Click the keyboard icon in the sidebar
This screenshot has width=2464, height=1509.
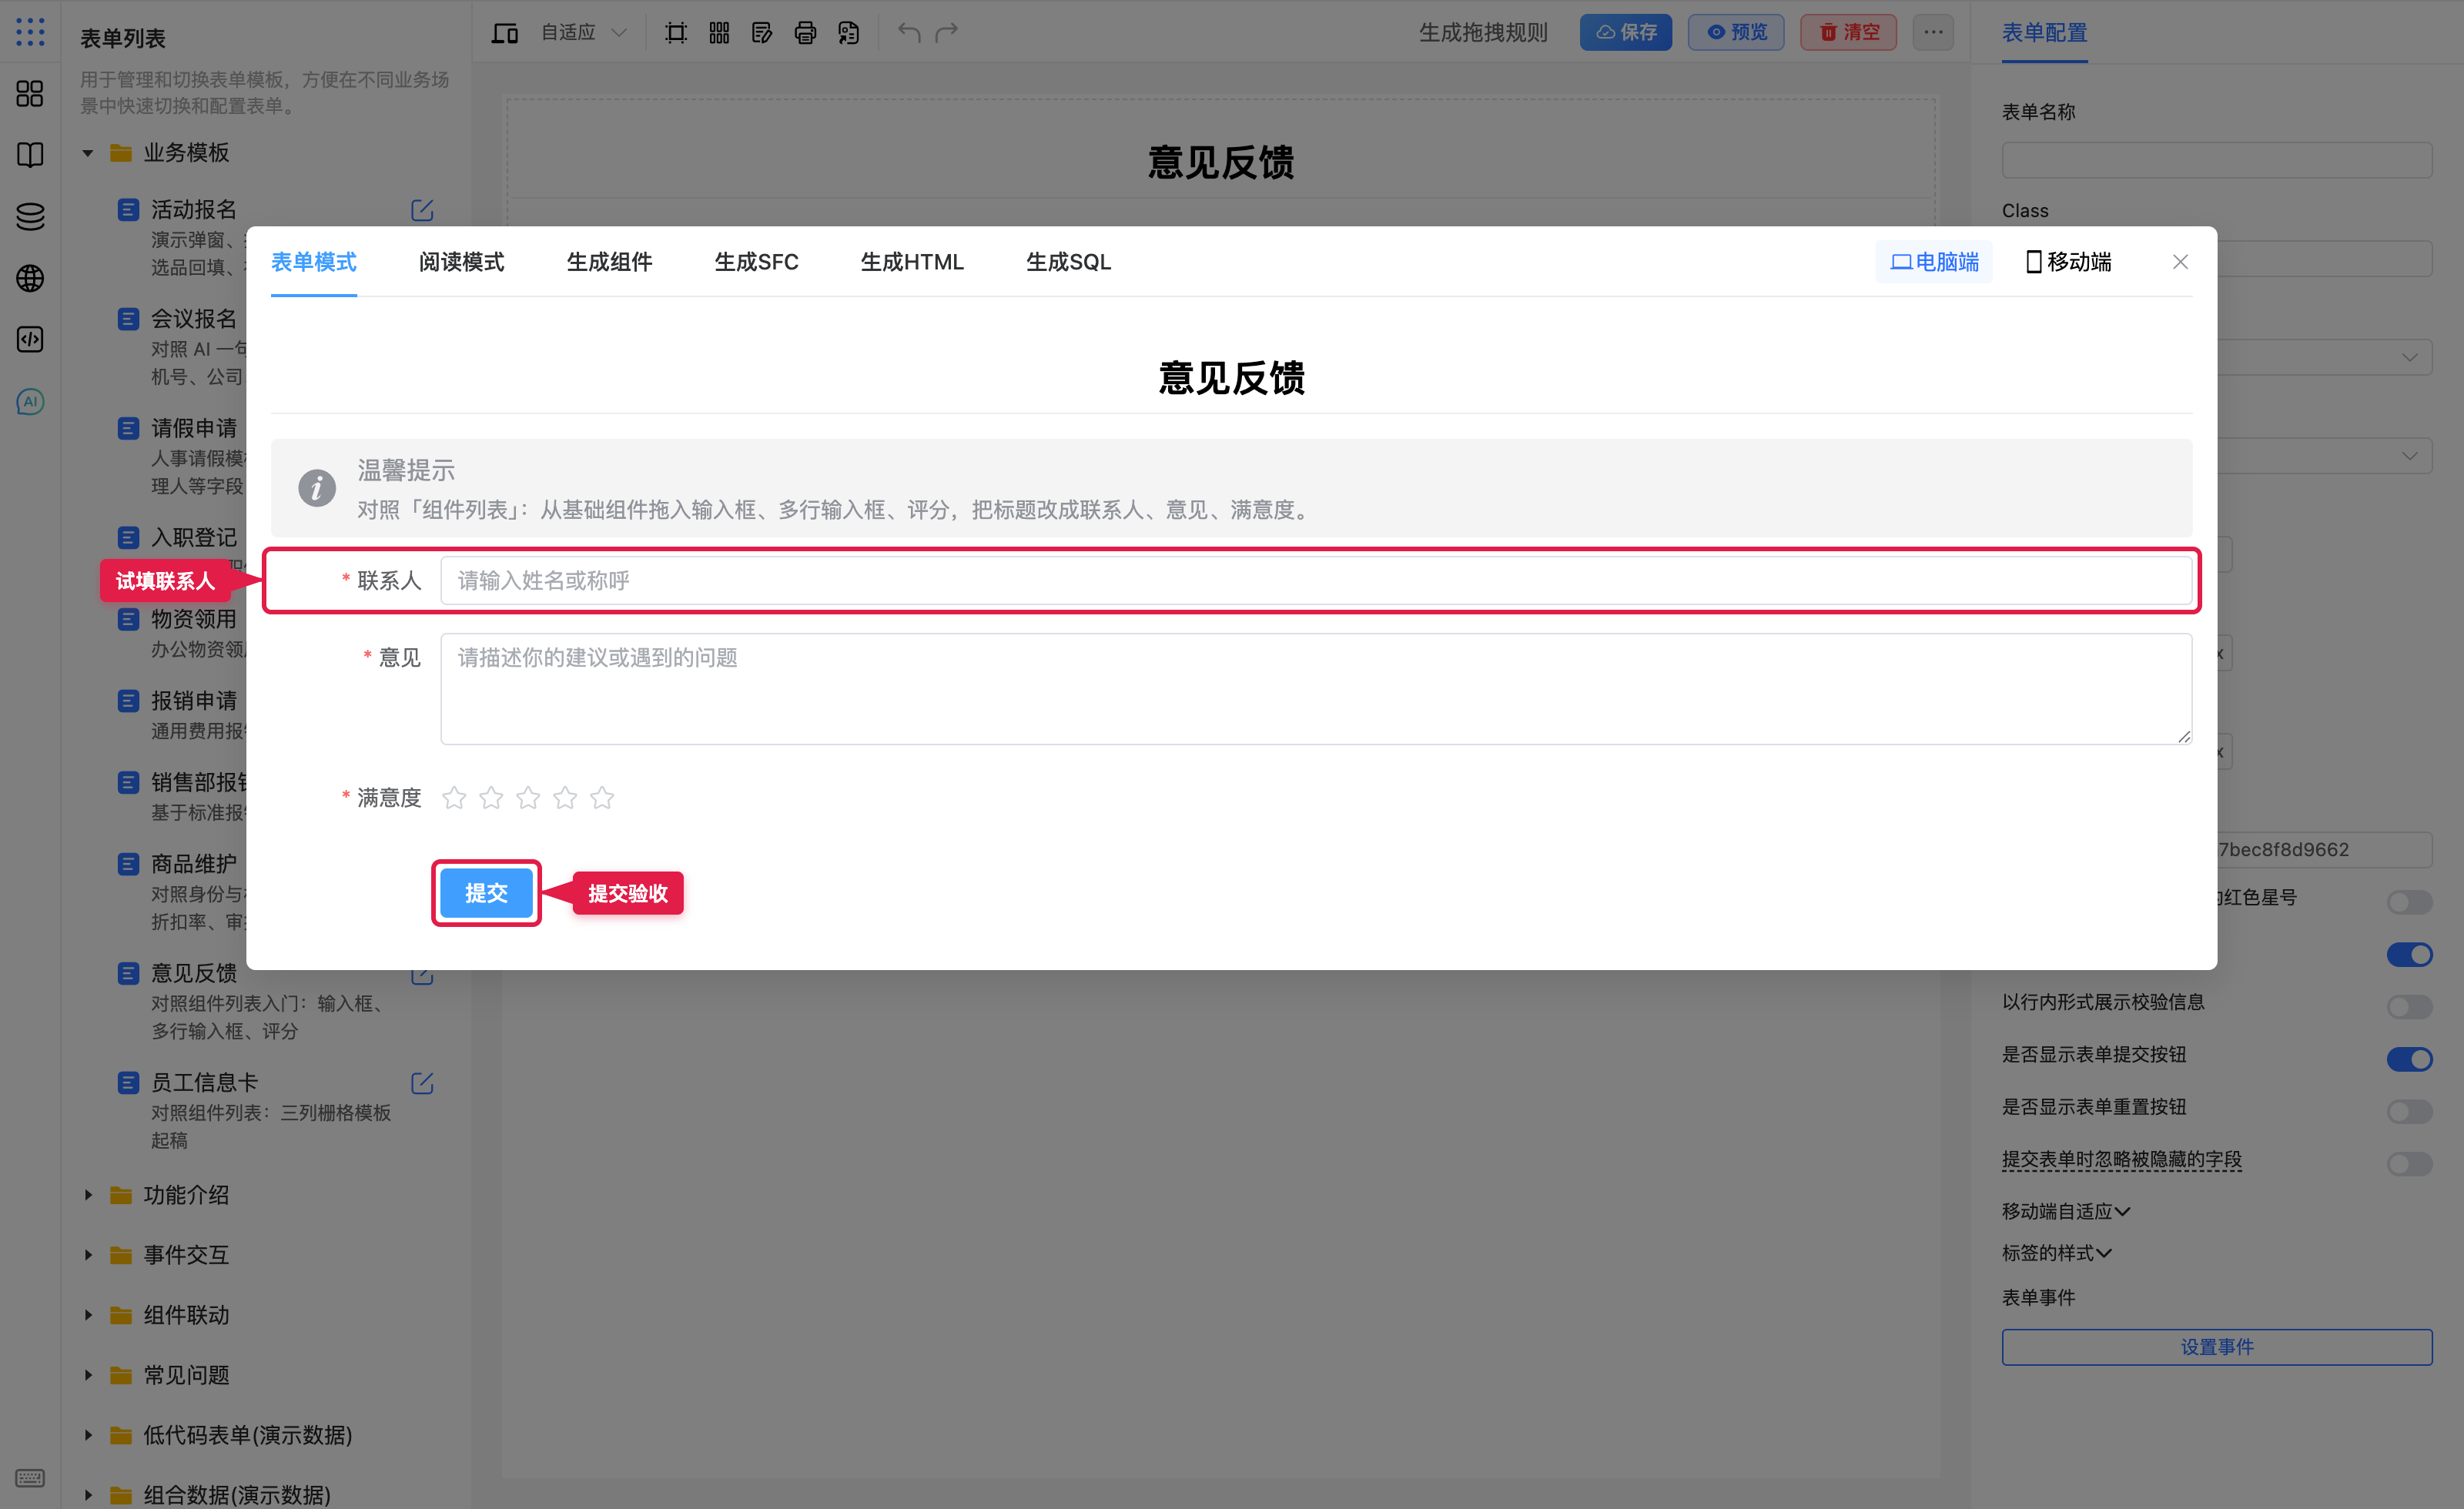pyautogui.click(x=30, y=1477)
